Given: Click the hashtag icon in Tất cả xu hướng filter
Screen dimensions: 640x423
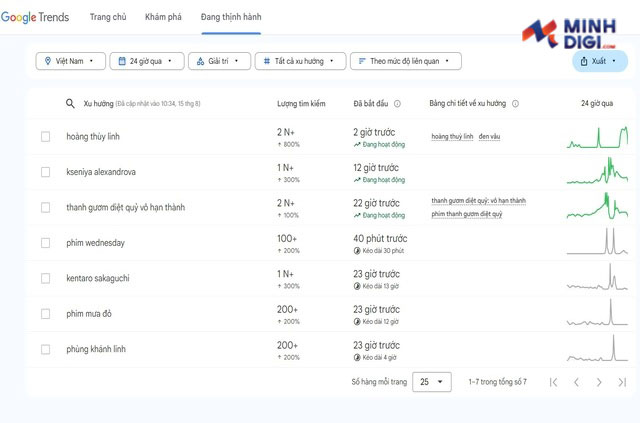Looking at the screenshot, I should point(267,61).
